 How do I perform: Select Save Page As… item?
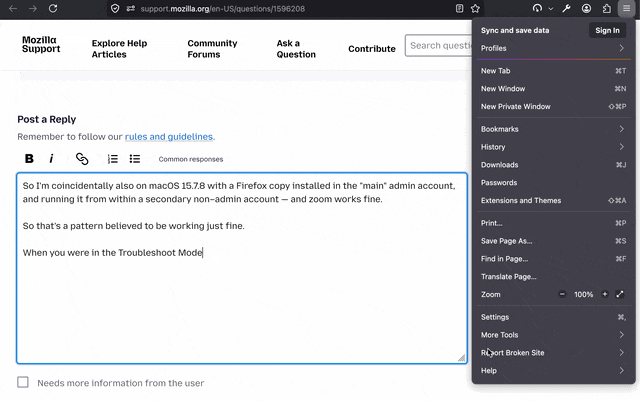click(553, 241)
